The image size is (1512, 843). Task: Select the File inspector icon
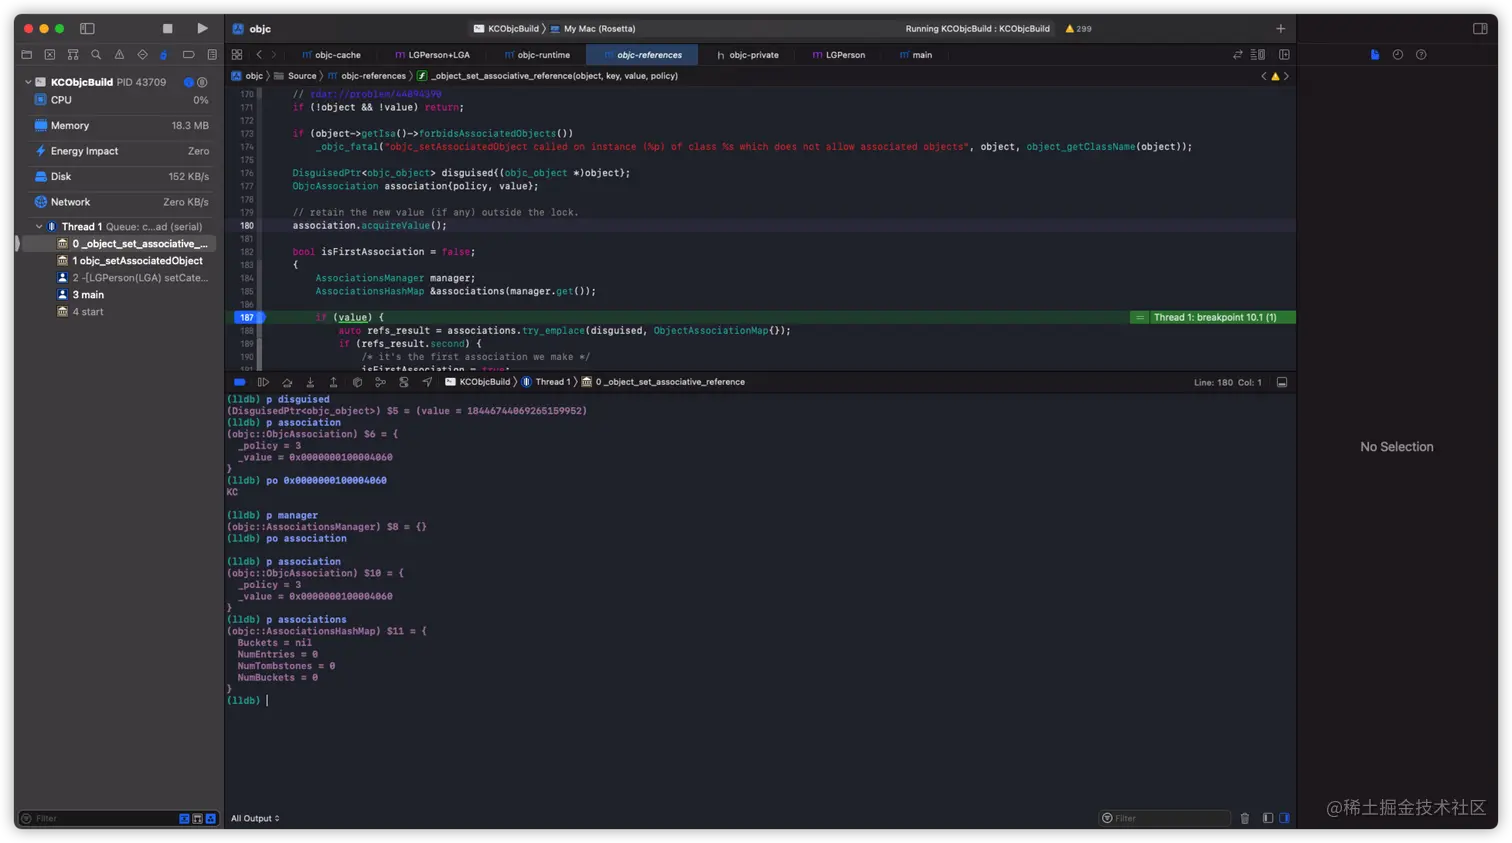pyautogui.click(x=1375, y=55)
